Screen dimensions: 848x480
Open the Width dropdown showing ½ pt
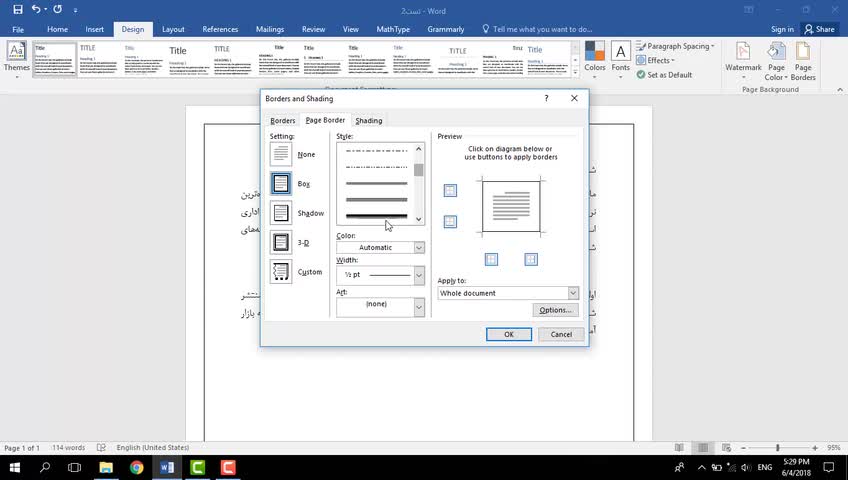tap(380, 275)
